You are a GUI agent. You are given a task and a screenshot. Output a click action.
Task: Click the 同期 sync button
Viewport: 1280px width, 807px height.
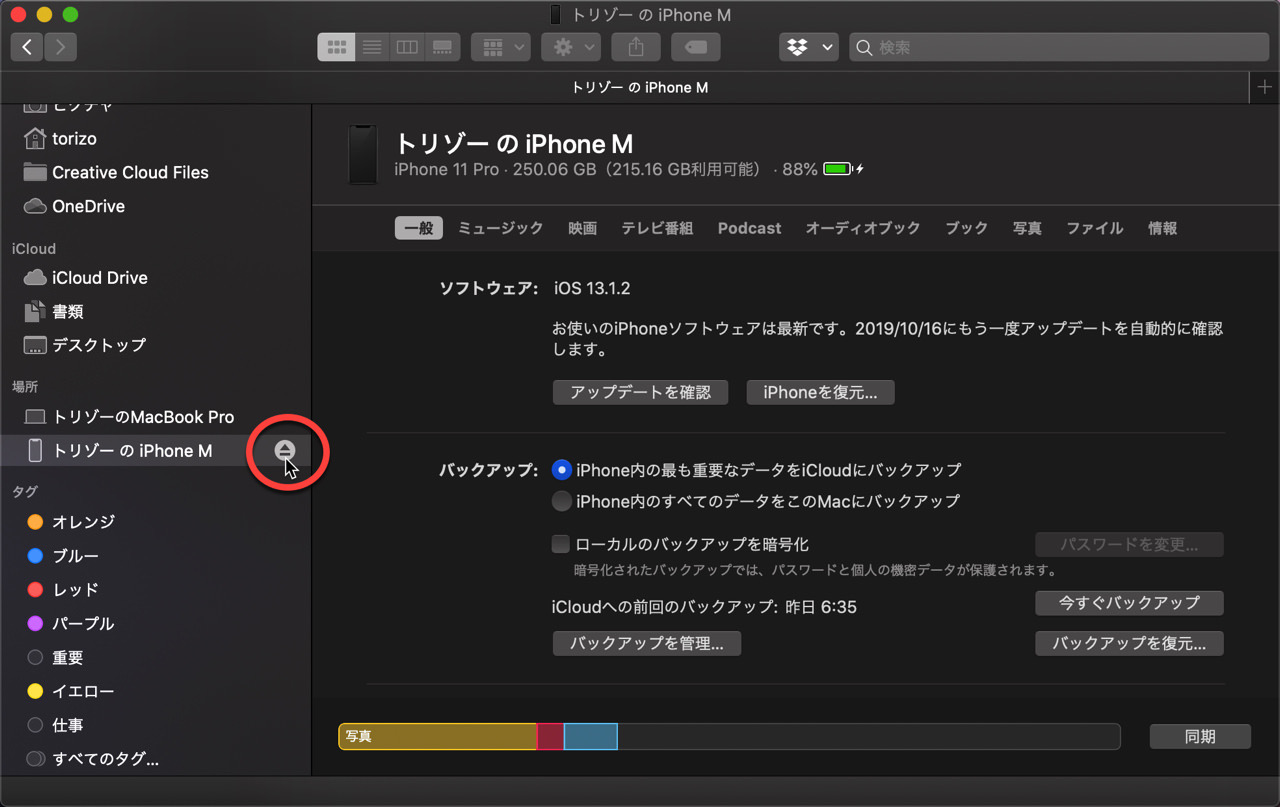click(1200, 736)
